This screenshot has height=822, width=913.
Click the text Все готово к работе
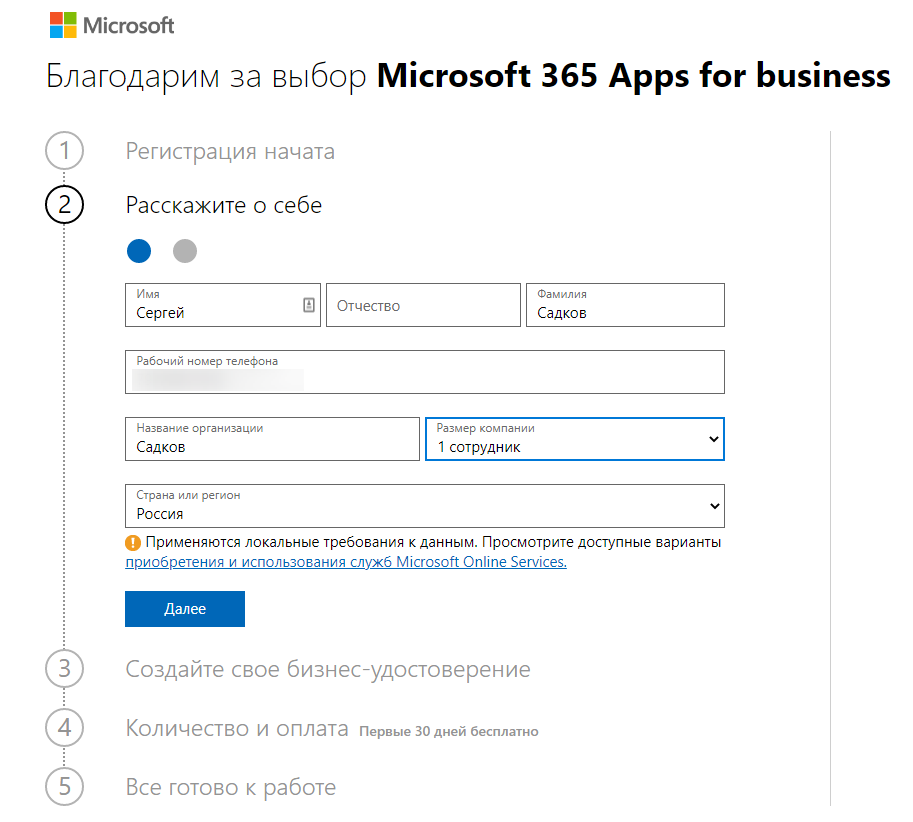231,787
